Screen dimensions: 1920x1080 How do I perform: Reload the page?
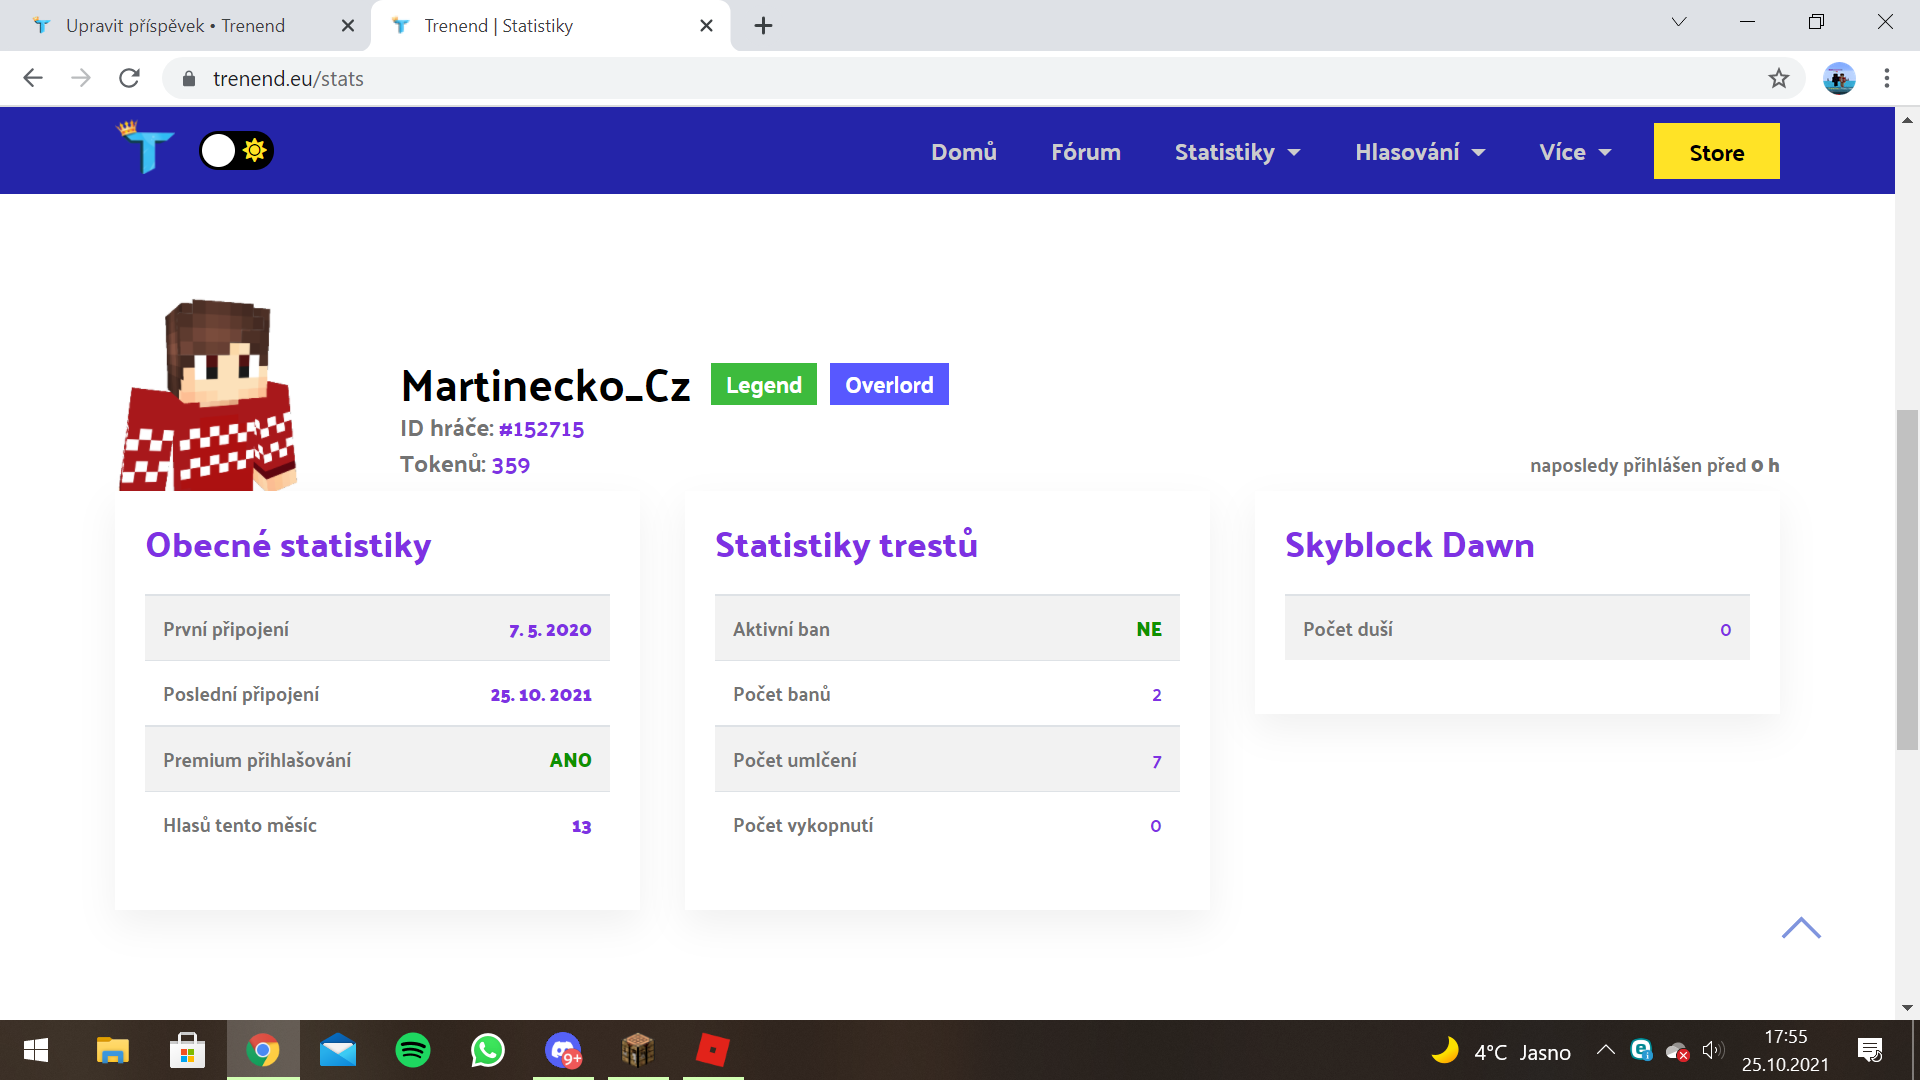(x=129, y=78)
